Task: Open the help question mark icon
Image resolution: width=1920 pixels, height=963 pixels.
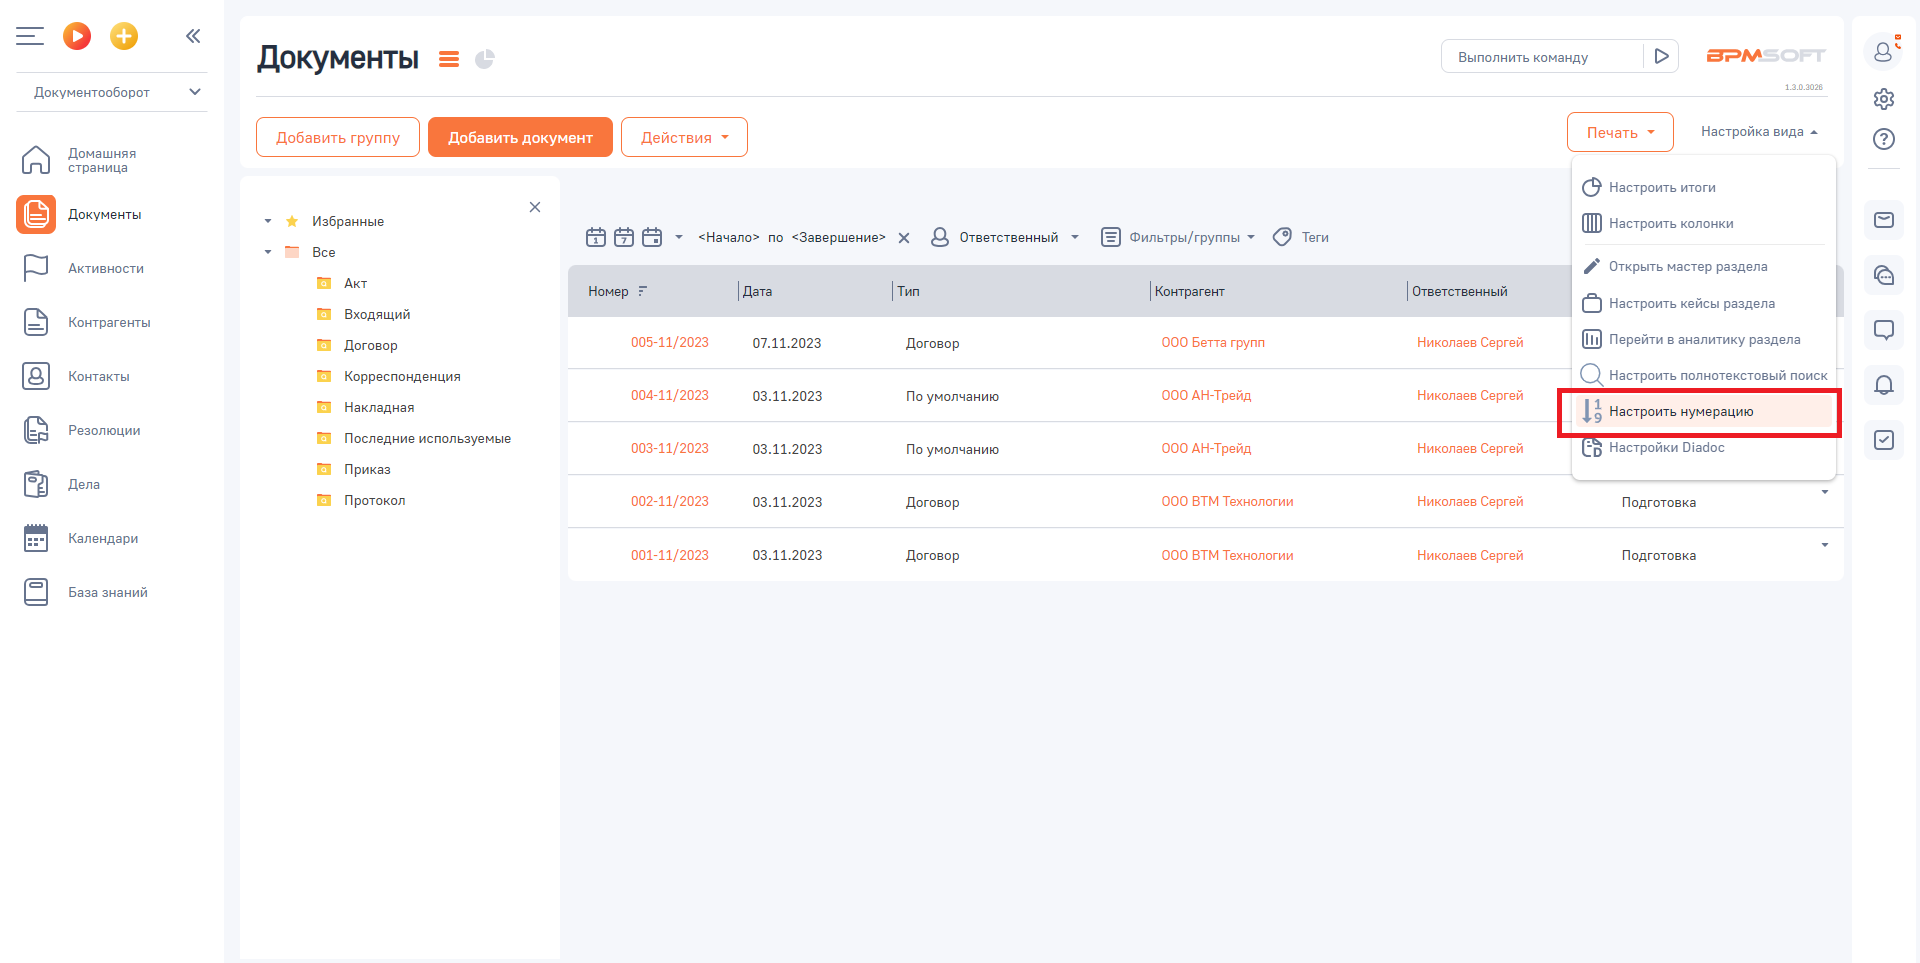Action: pyautogui.click(x=1884, y=139)
